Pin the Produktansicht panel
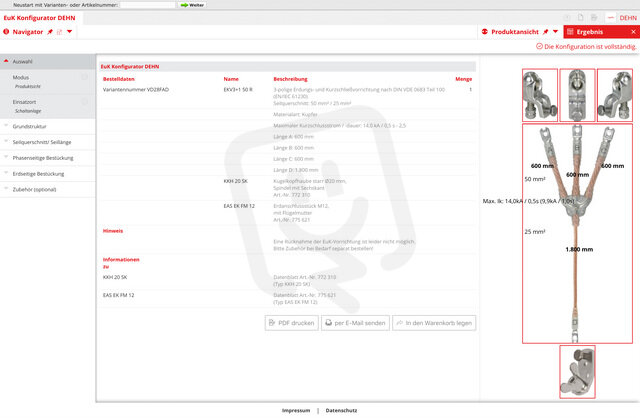Image resolution: width=640 pixels, height=418 pixels. [x=545, y=31]
